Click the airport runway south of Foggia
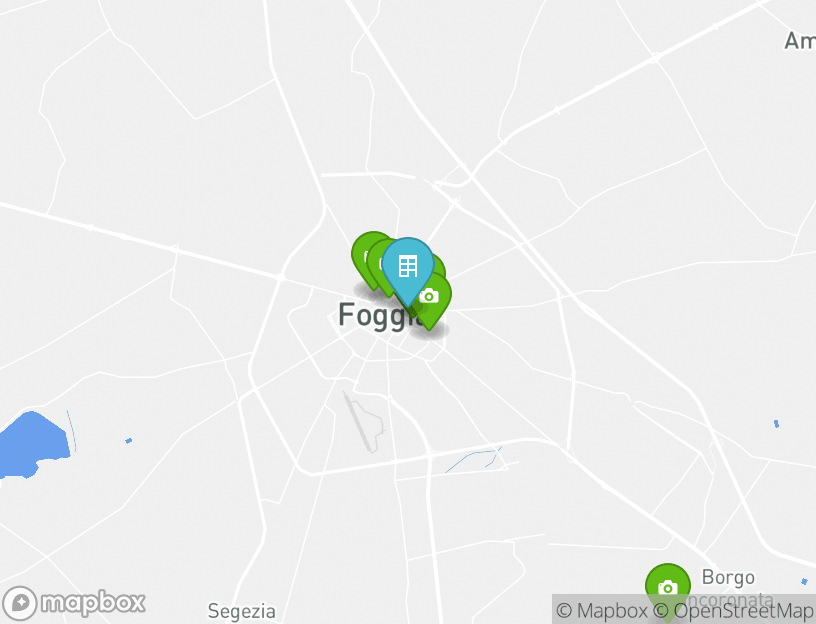Viewport: 816px width, 624px height. (x=356, y=422)
